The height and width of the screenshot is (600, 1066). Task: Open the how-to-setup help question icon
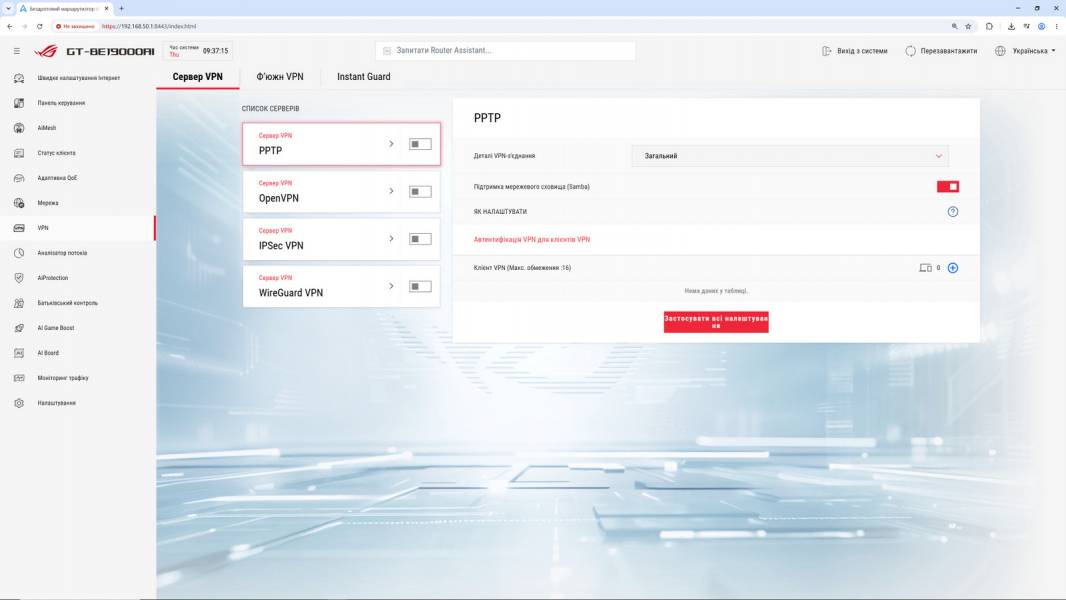click(x=953, y=212)
